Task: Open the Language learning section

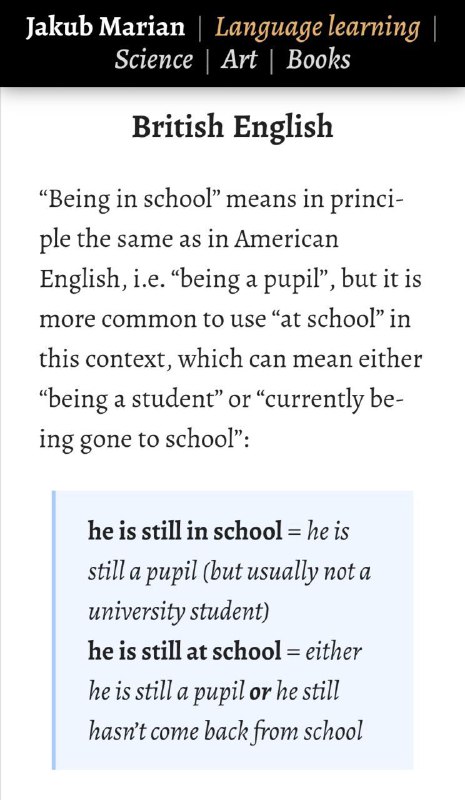Action: [x=317, y=29]
